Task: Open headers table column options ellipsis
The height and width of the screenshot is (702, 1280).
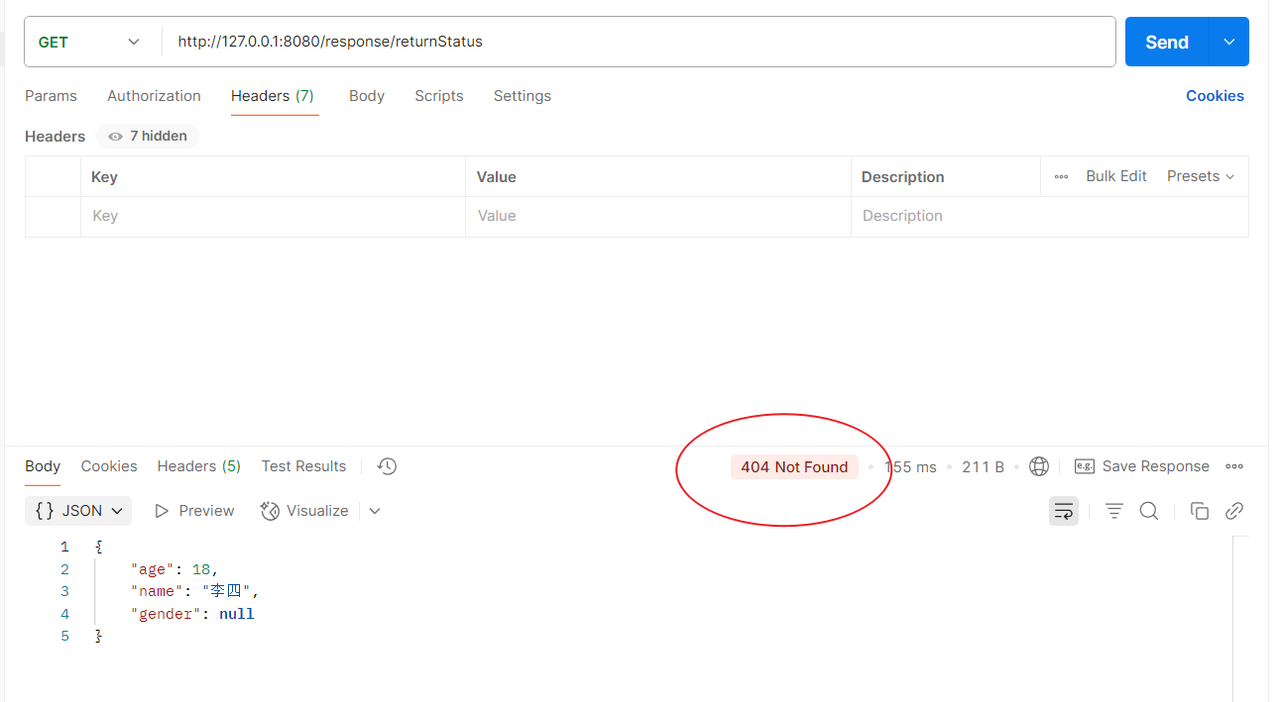Action: [1061, 176]
